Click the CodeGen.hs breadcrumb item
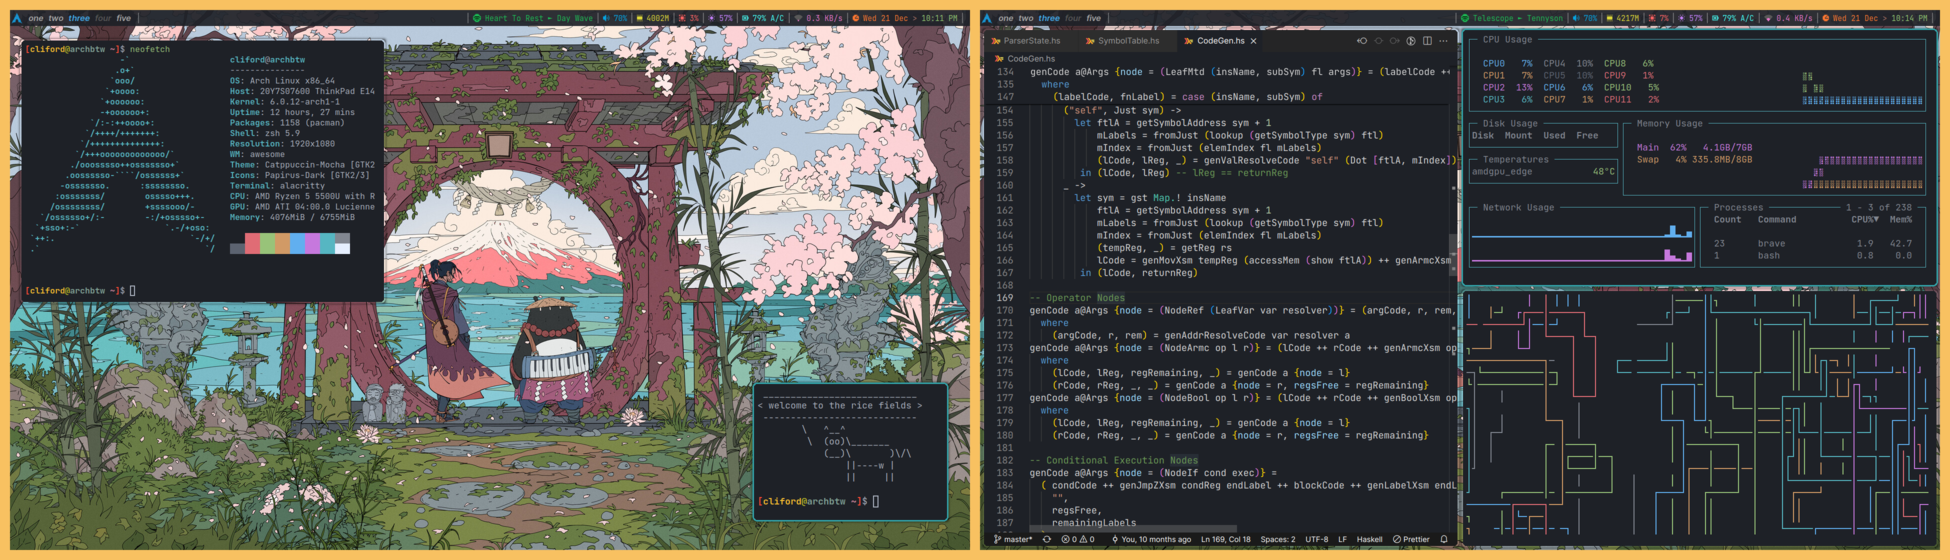Screen dimensions: 1950x560 (x=1030, y=59)
